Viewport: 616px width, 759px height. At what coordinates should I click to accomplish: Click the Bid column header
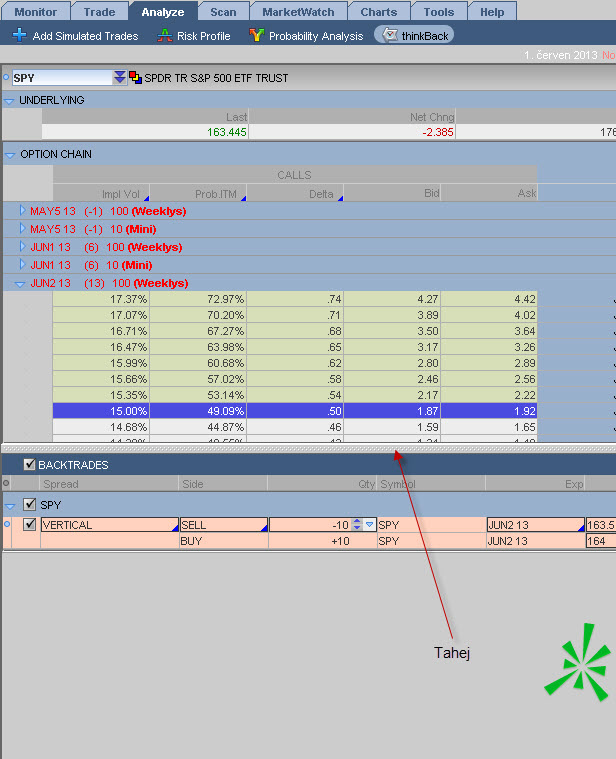(x=392, y=193)
